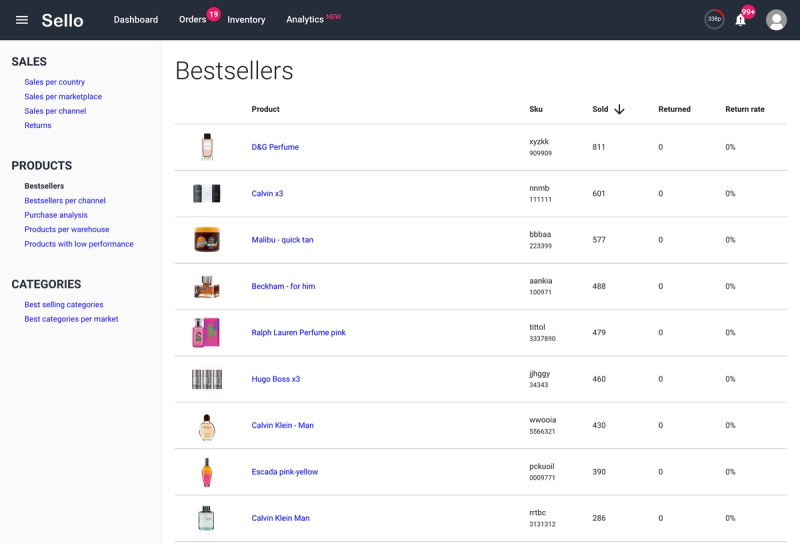
Task: Open the user profile avatar
Action: (x=776, y=20)
